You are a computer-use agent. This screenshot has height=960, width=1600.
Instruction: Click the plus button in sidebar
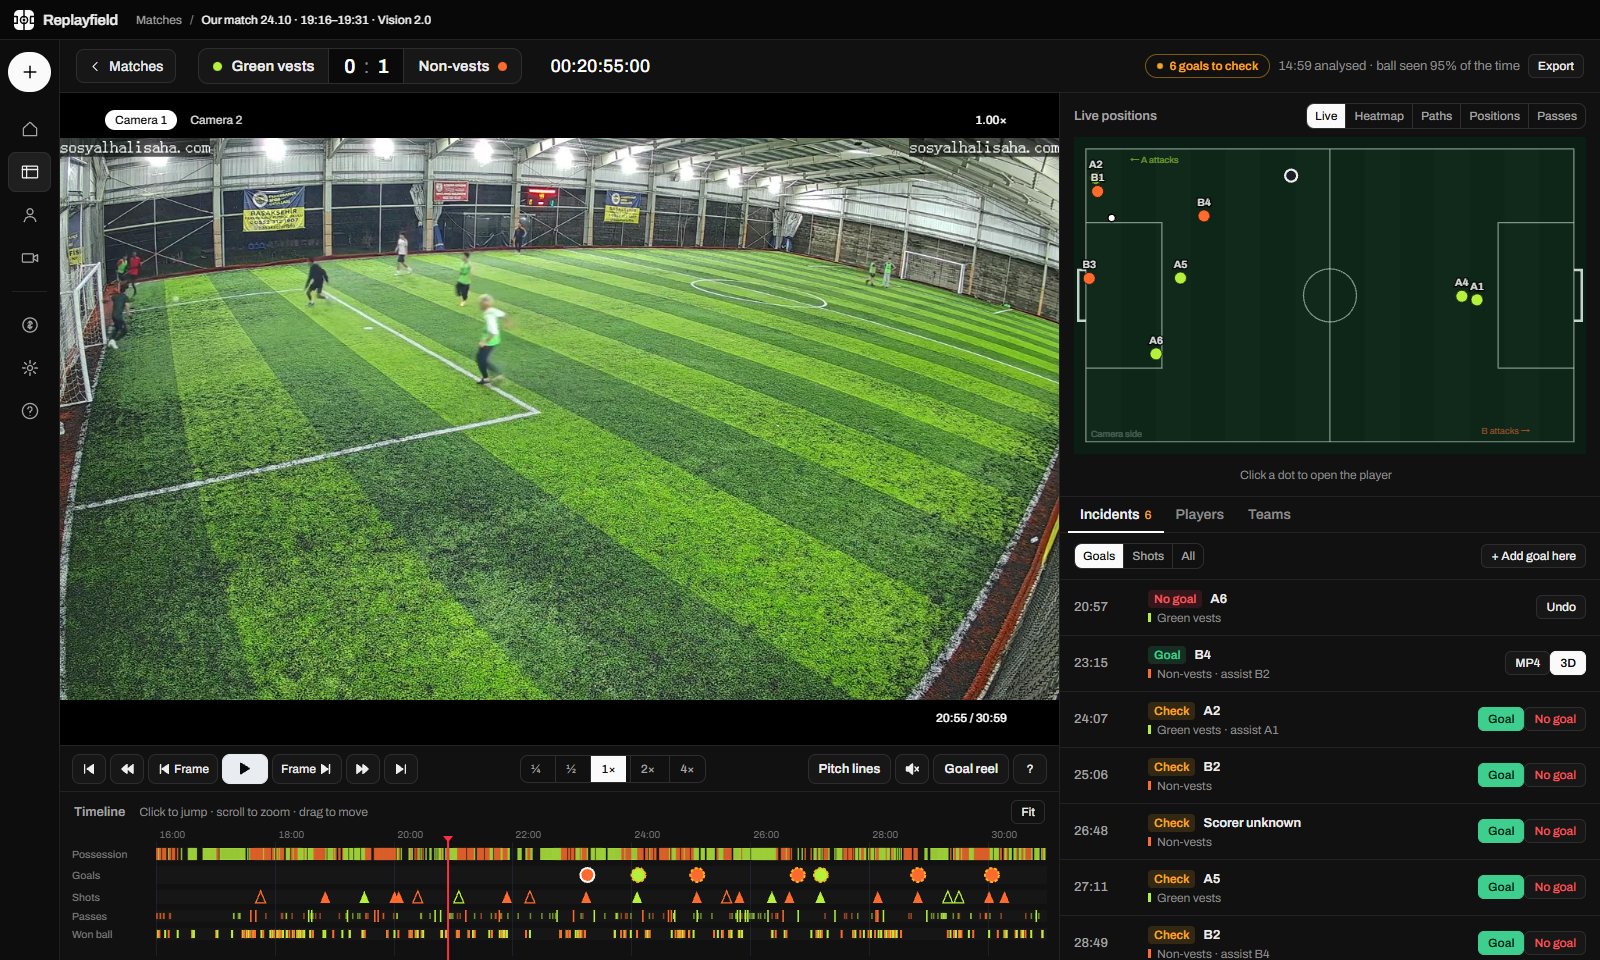pyautogui.click(x=30, y=72)
